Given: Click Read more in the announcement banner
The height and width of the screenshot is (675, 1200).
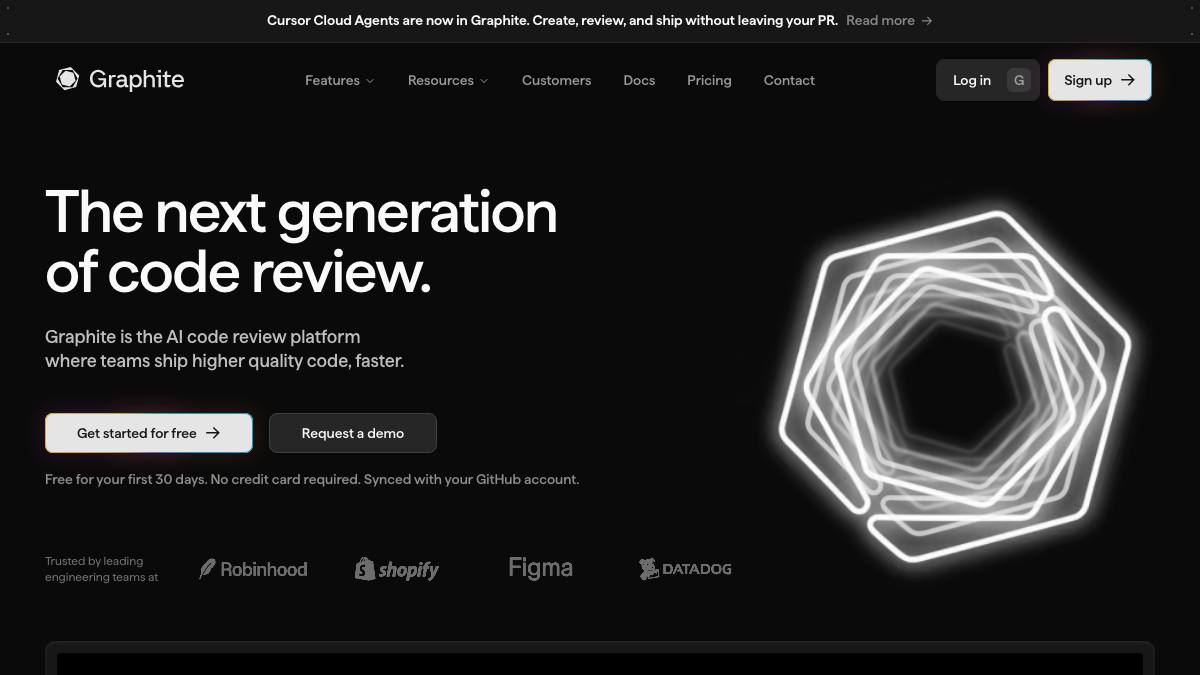Looking at the screenshot, I should click(x=880, y=20).
